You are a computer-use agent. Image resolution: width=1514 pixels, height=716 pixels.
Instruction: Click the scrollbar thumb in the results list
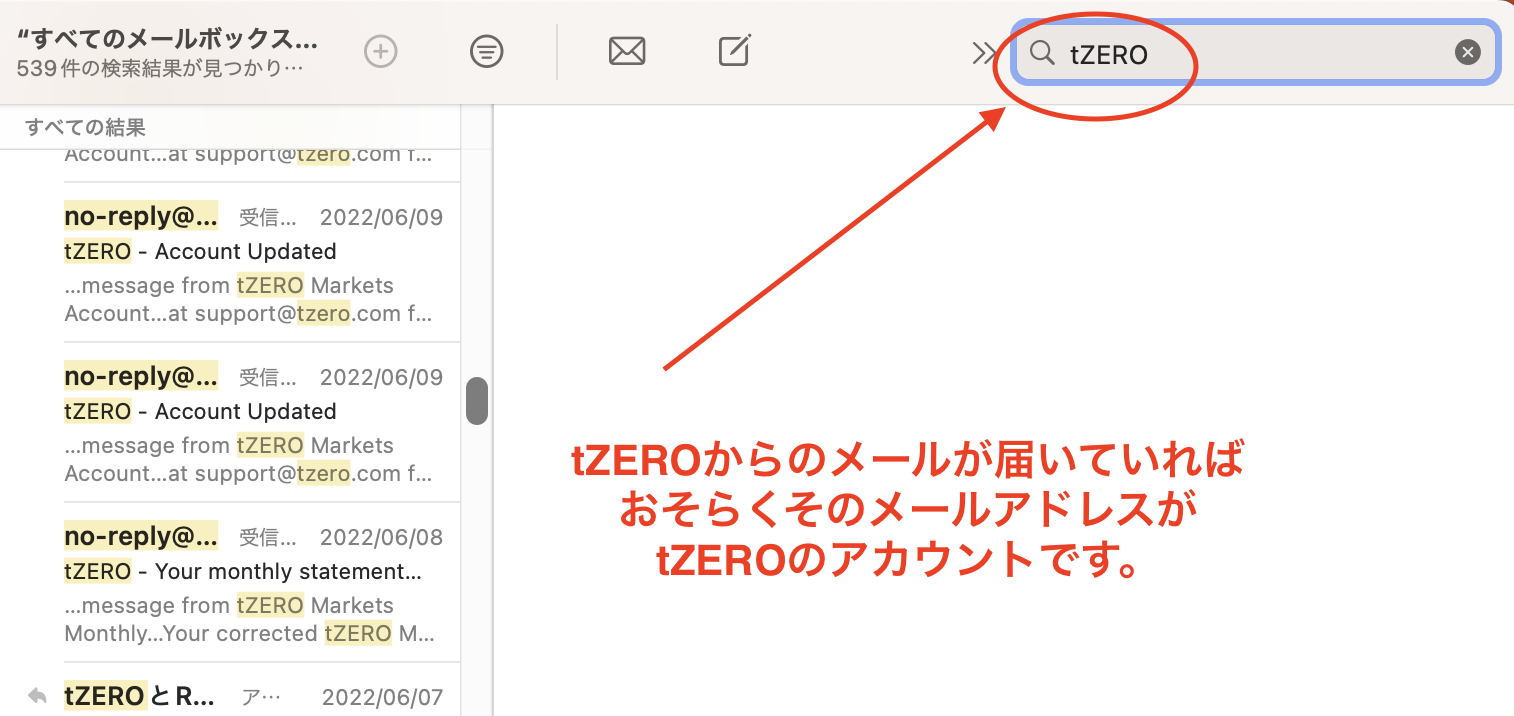coord(477,400)
